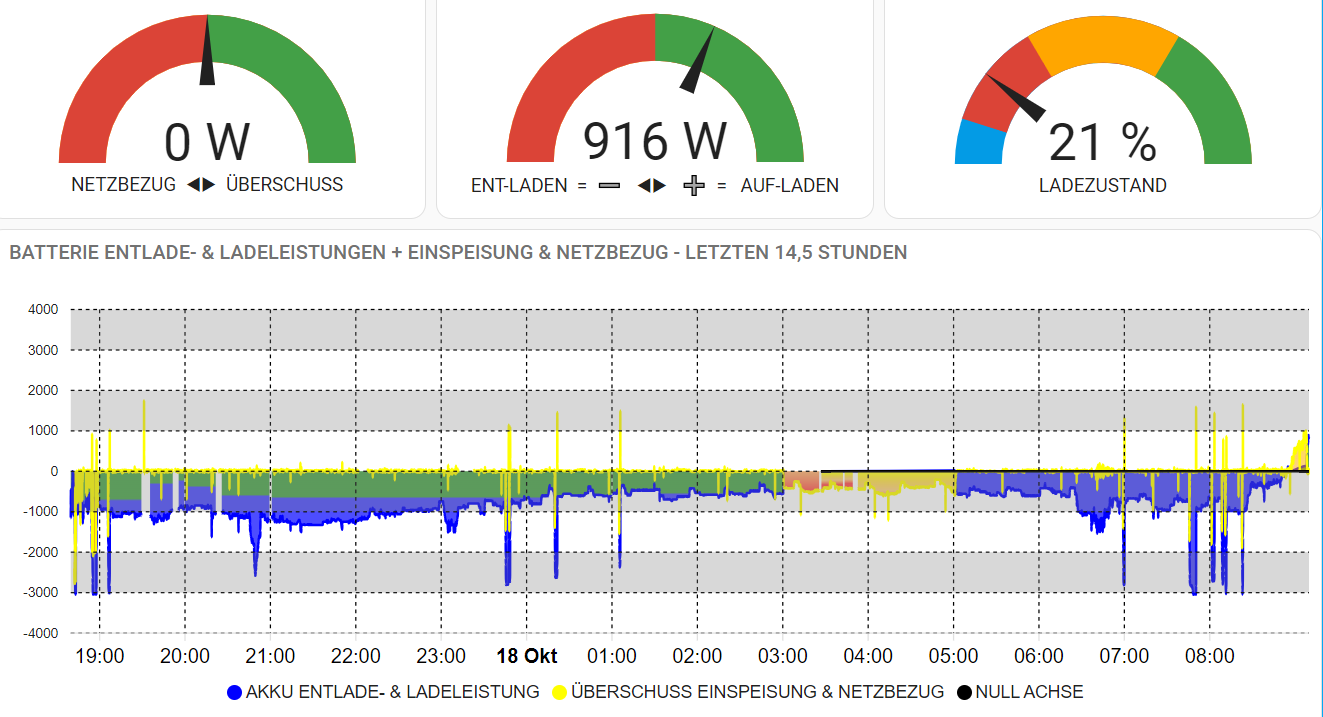Click the minus icon next to ENT-LADEN
Screen dimensions: 1323x717
coord(609,186)
